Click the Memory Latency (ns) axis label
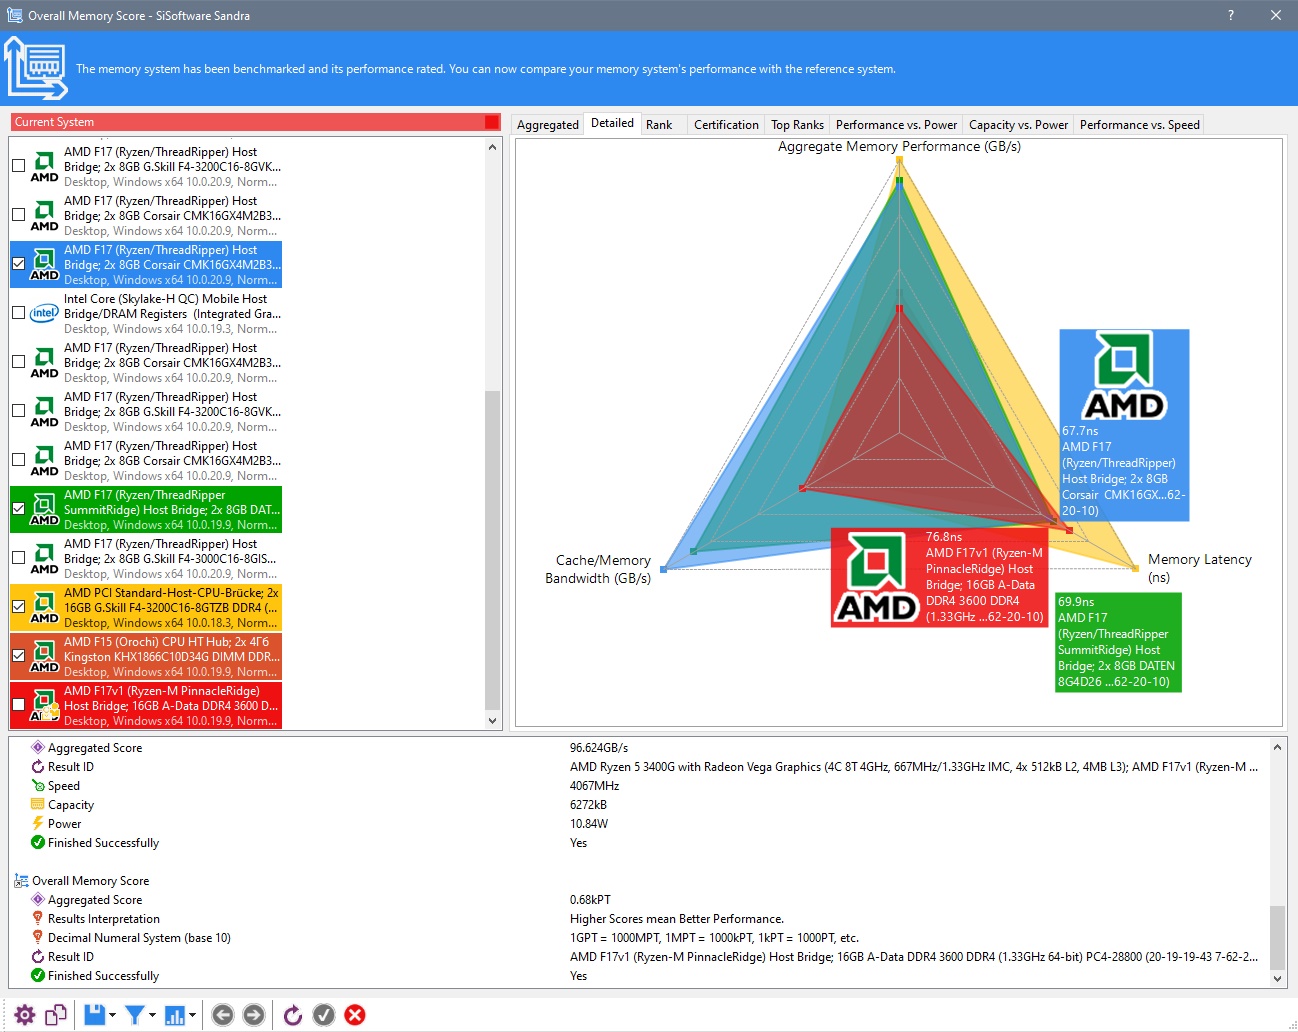Viewport: 1298px width, 1032px height. (1200, 568)
